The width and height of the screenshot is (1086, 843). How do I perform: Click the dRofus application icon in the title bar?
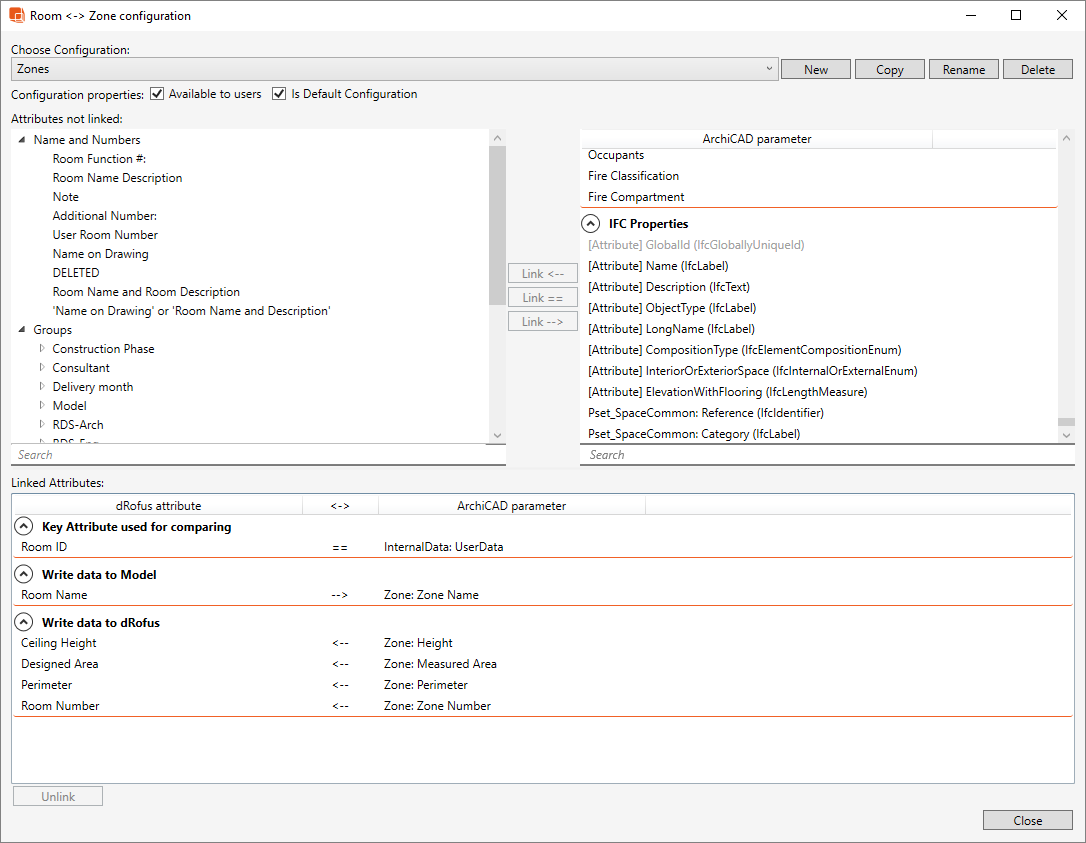pos(14,15)
